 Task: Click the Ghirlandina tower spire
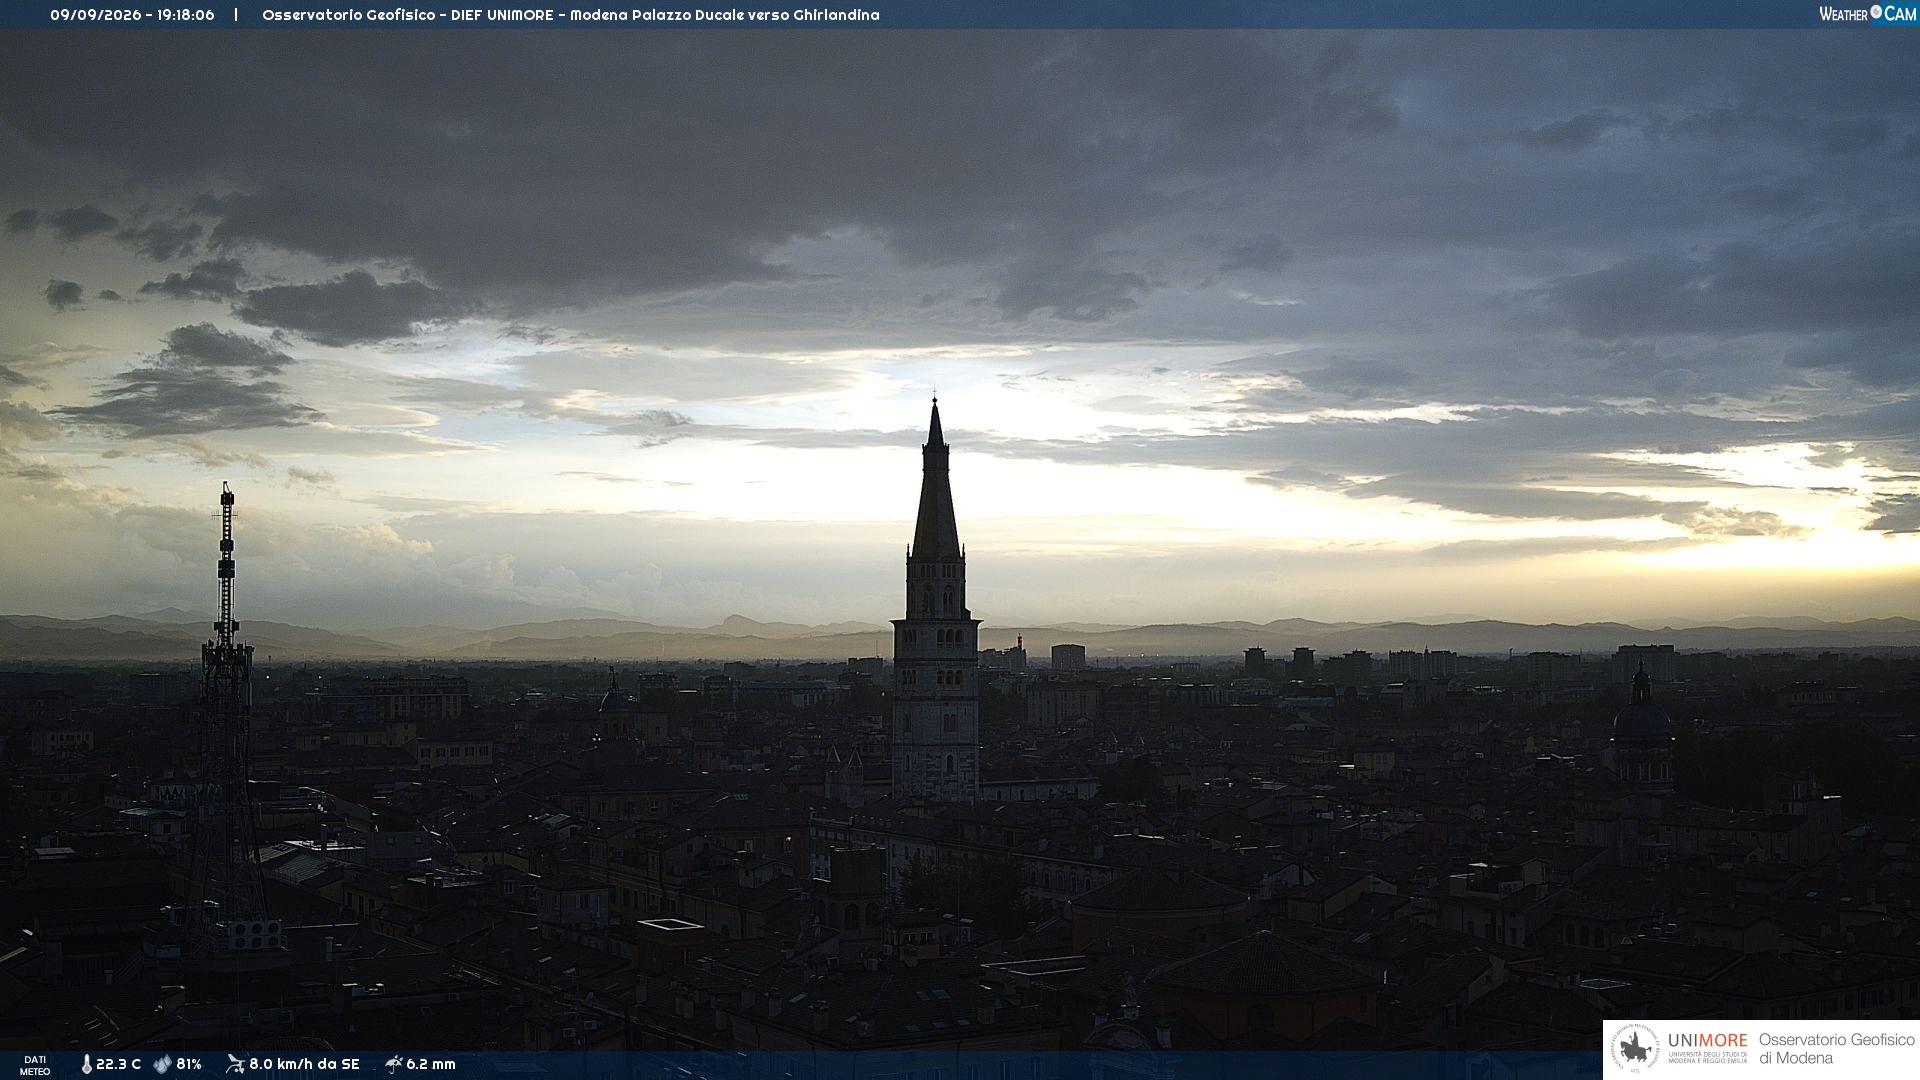tap(935, 480)
